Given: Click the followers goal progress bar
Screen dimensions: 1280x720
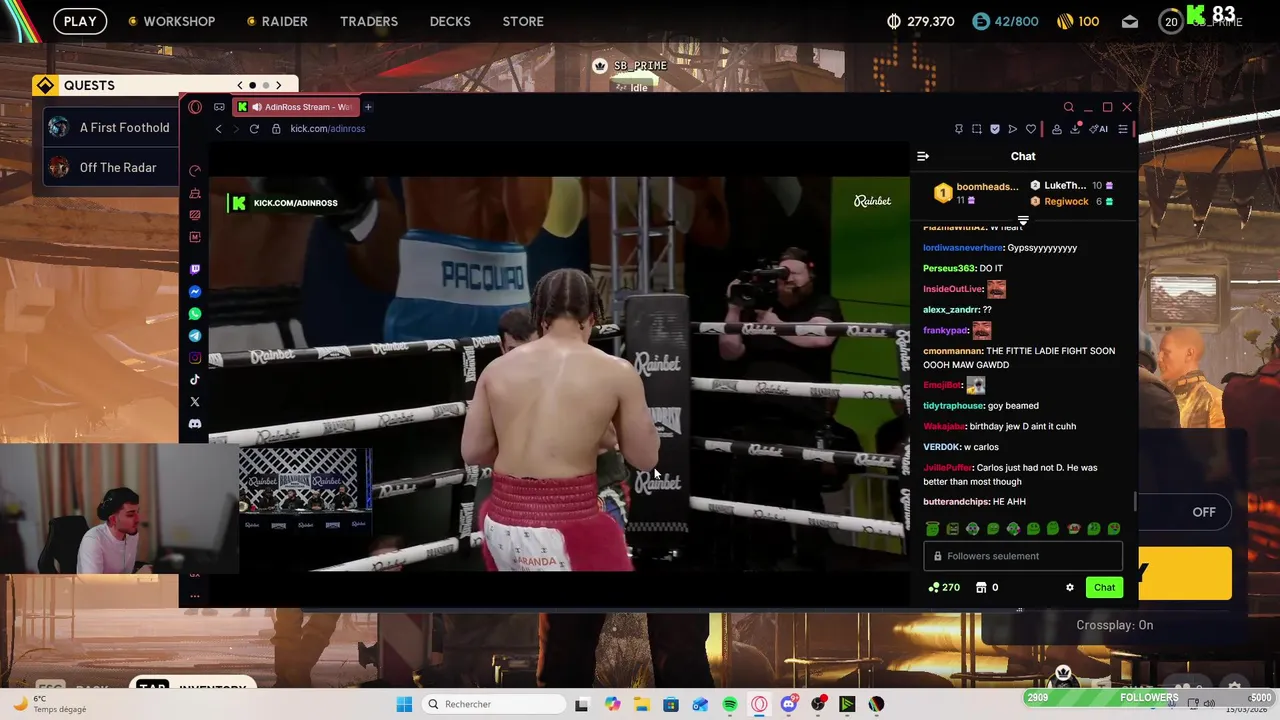Looking at the screenshot, I should point(1149,697).
